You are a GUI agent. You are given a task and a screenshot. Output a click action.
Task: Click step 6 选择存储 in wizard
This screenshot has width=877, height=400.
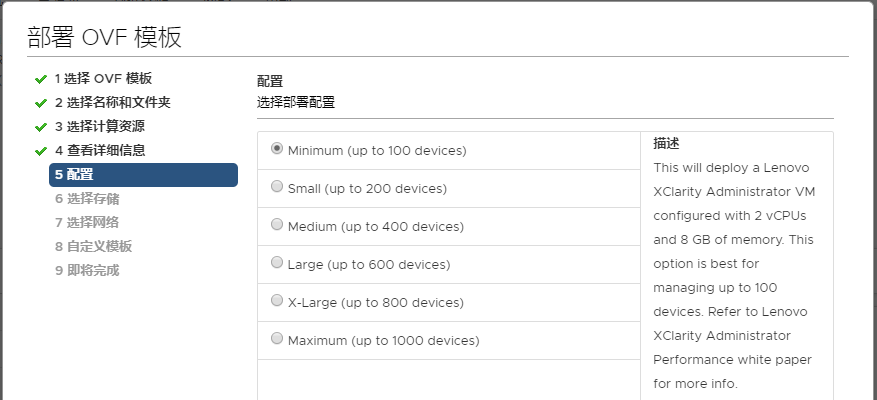[87, 199]
